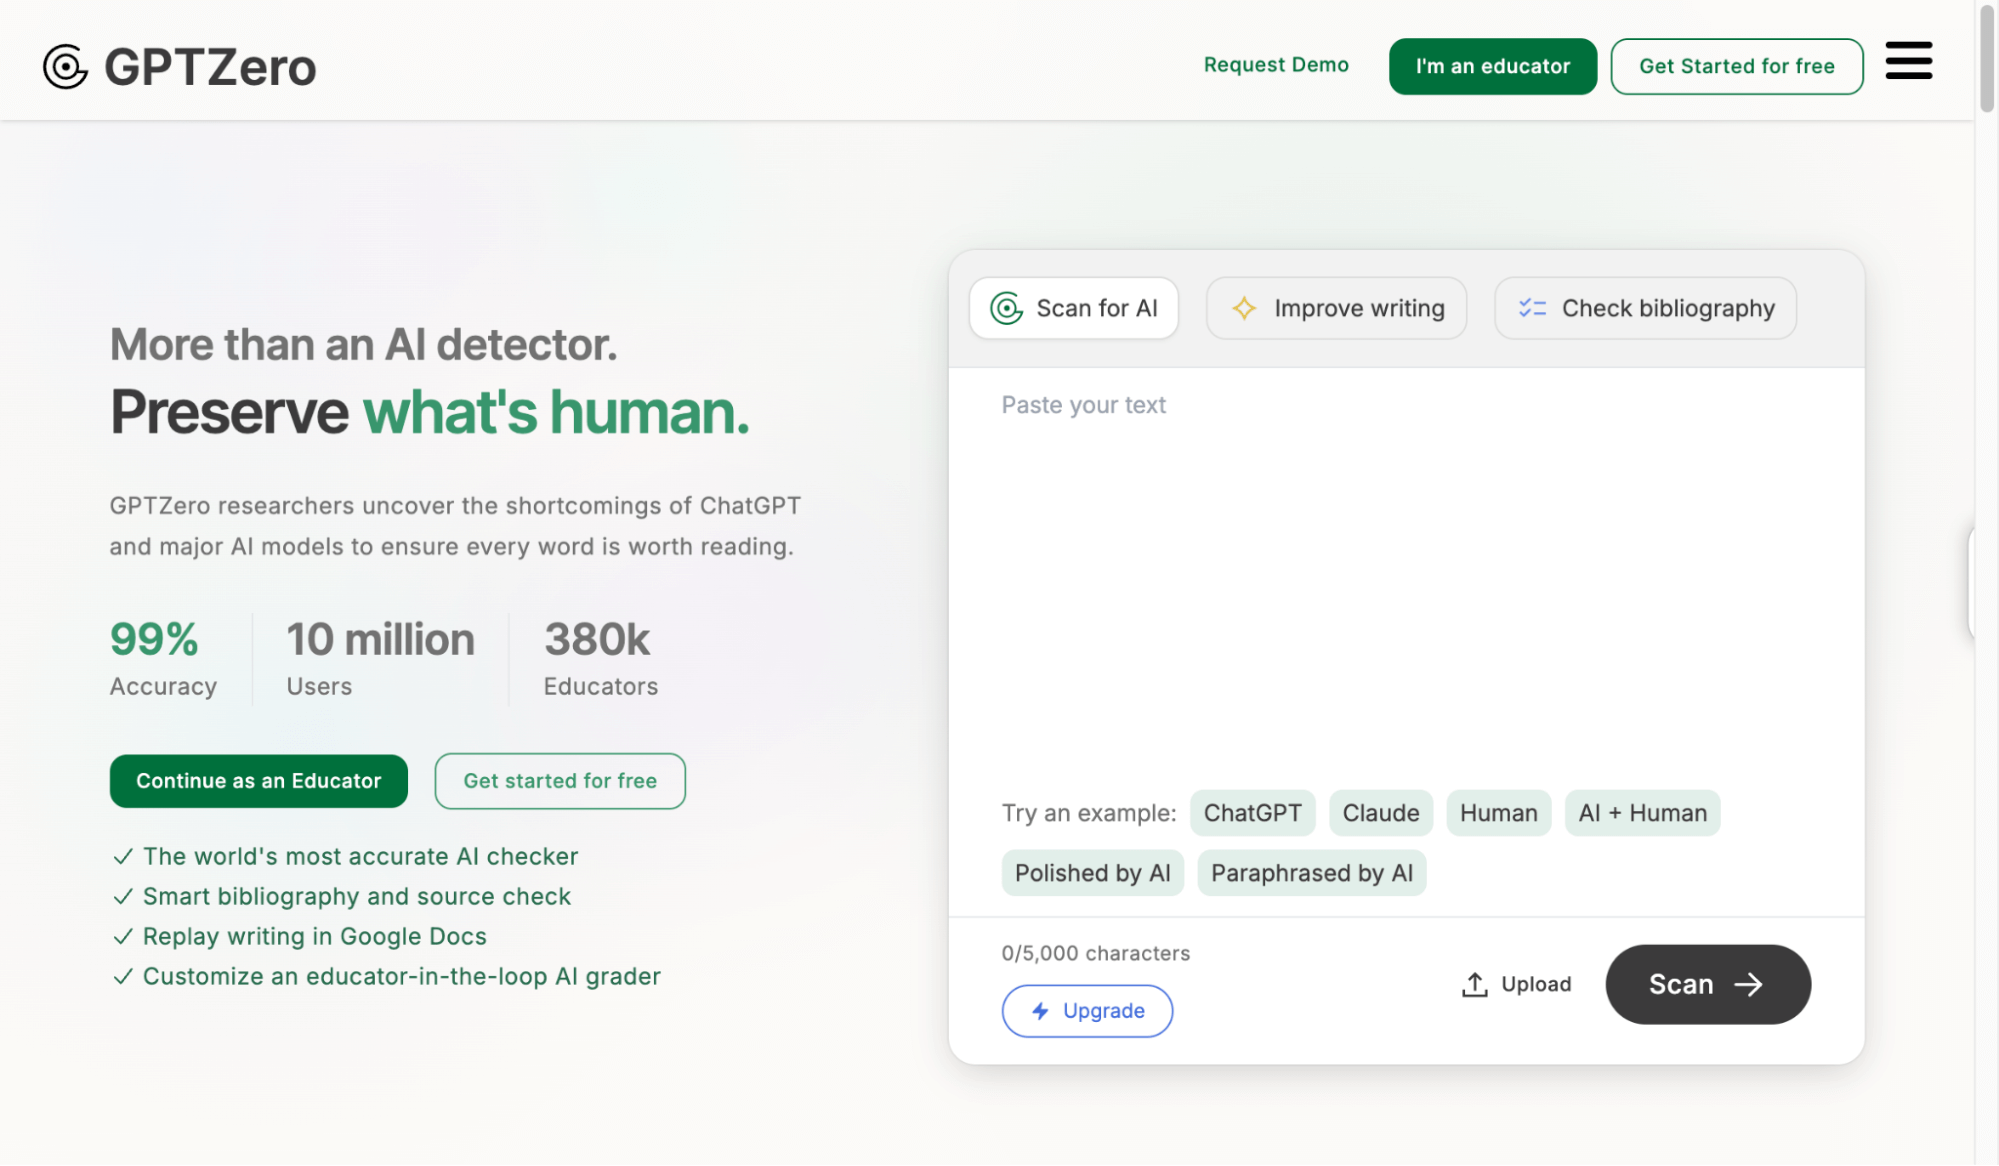Click Continue as an Educator button
Screen dimensions: 1999x1166
(x=259, y=781)
